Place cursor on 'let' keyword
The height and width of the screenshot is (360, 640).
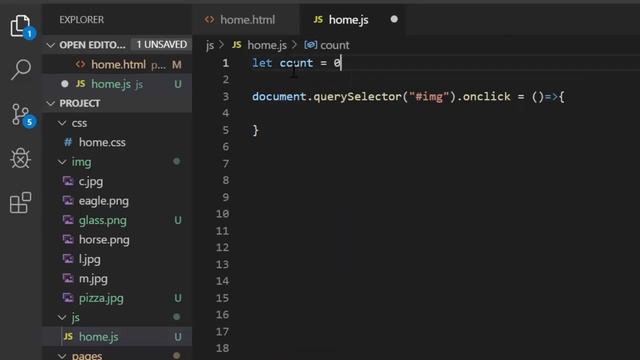[x=262, y=63]
